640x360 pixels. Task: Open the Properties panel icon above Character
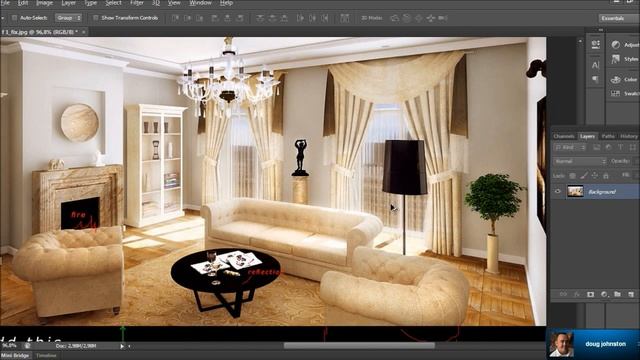tap(595, 44)
